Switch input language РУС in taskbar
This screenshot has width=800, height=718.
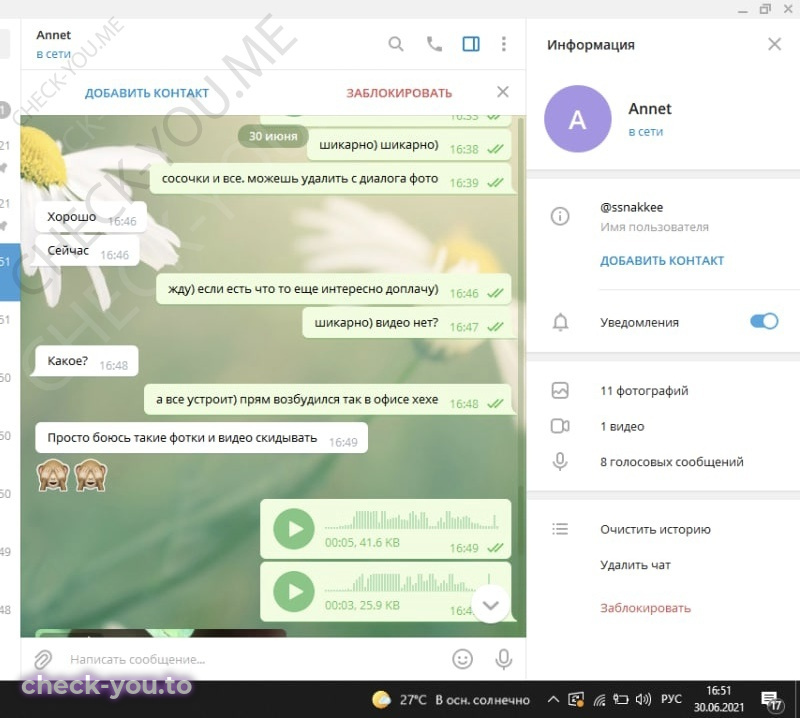click(671, 699)
